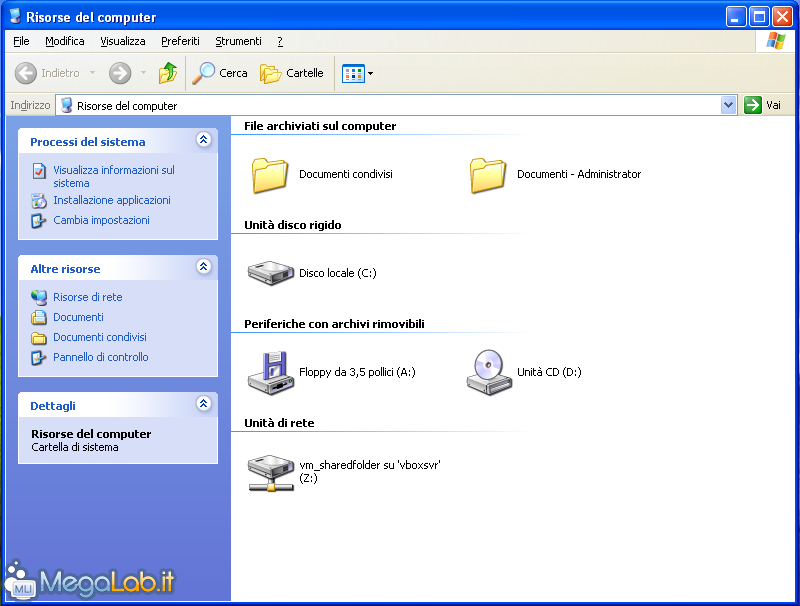
Task: Click the Pannello di controllo icon
Action: pos(39,358)
